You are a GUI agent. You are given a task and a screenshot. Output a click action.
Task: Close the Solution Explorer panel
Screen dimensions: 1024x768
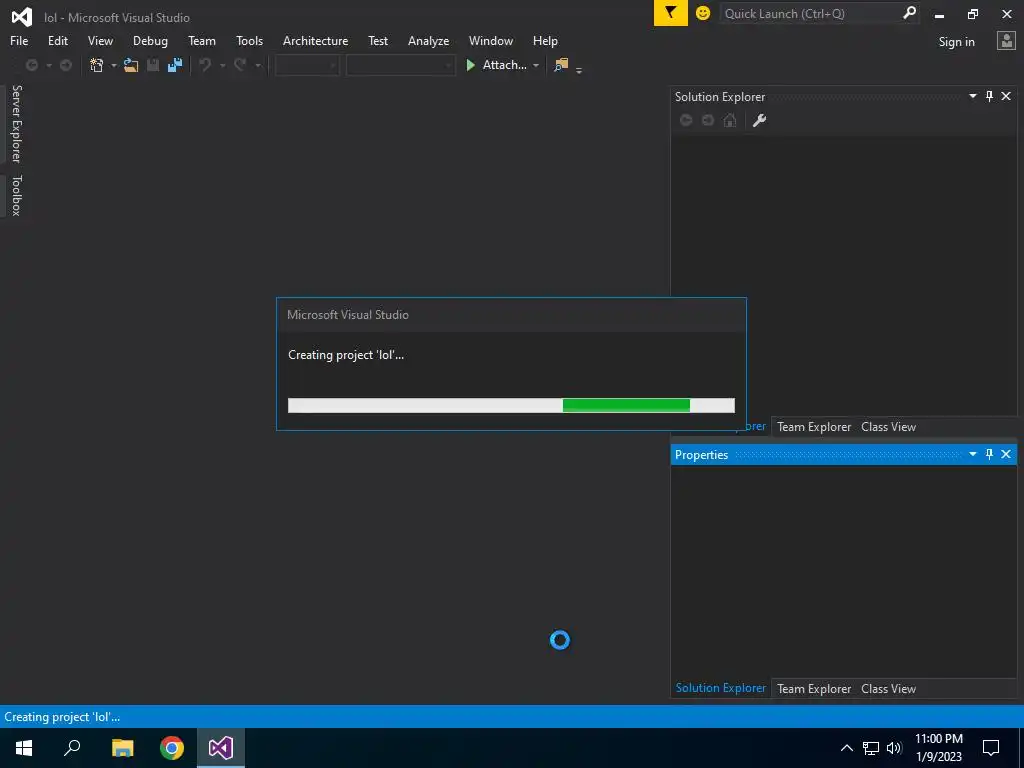[1006, 96]
